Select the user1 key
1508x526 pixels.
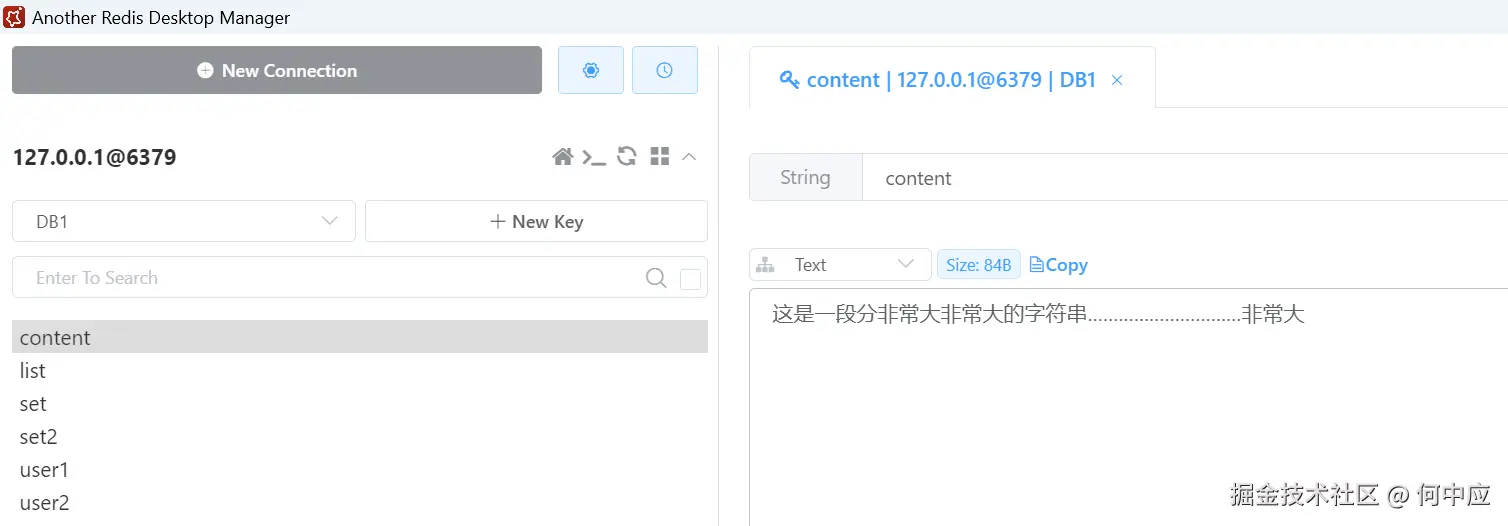pyautogui.click(x=360, y=469)
